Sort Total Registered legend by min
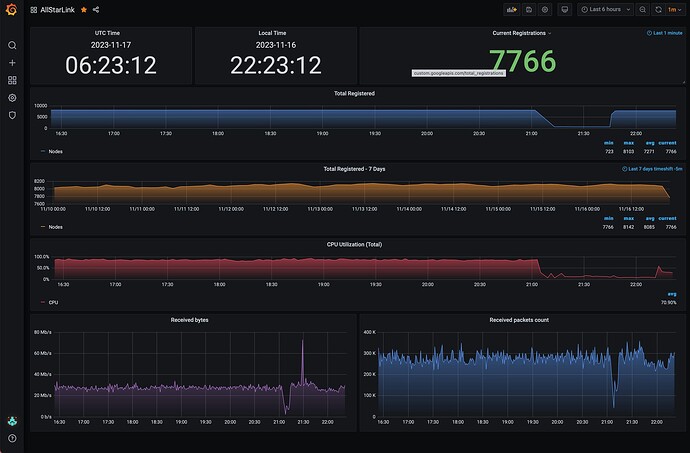The width and height of the screenshot is (690, 453). click(609, 143)
